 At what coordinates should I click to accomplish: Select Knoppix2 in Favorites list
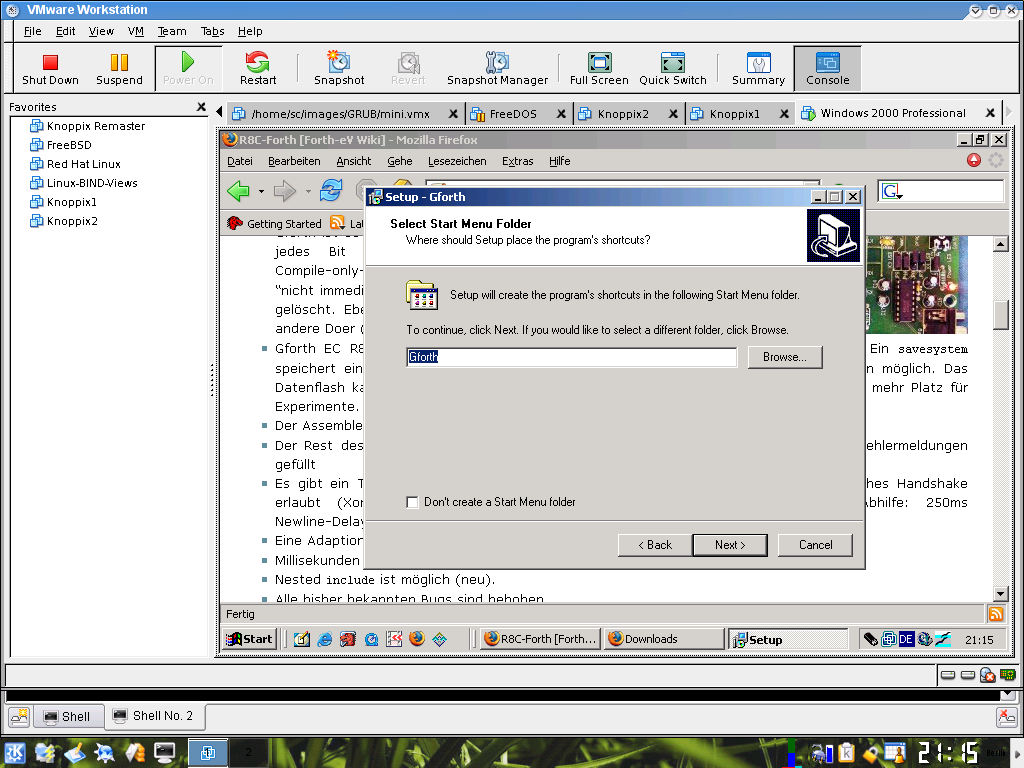pyautogui.click(x=64, y=221)
